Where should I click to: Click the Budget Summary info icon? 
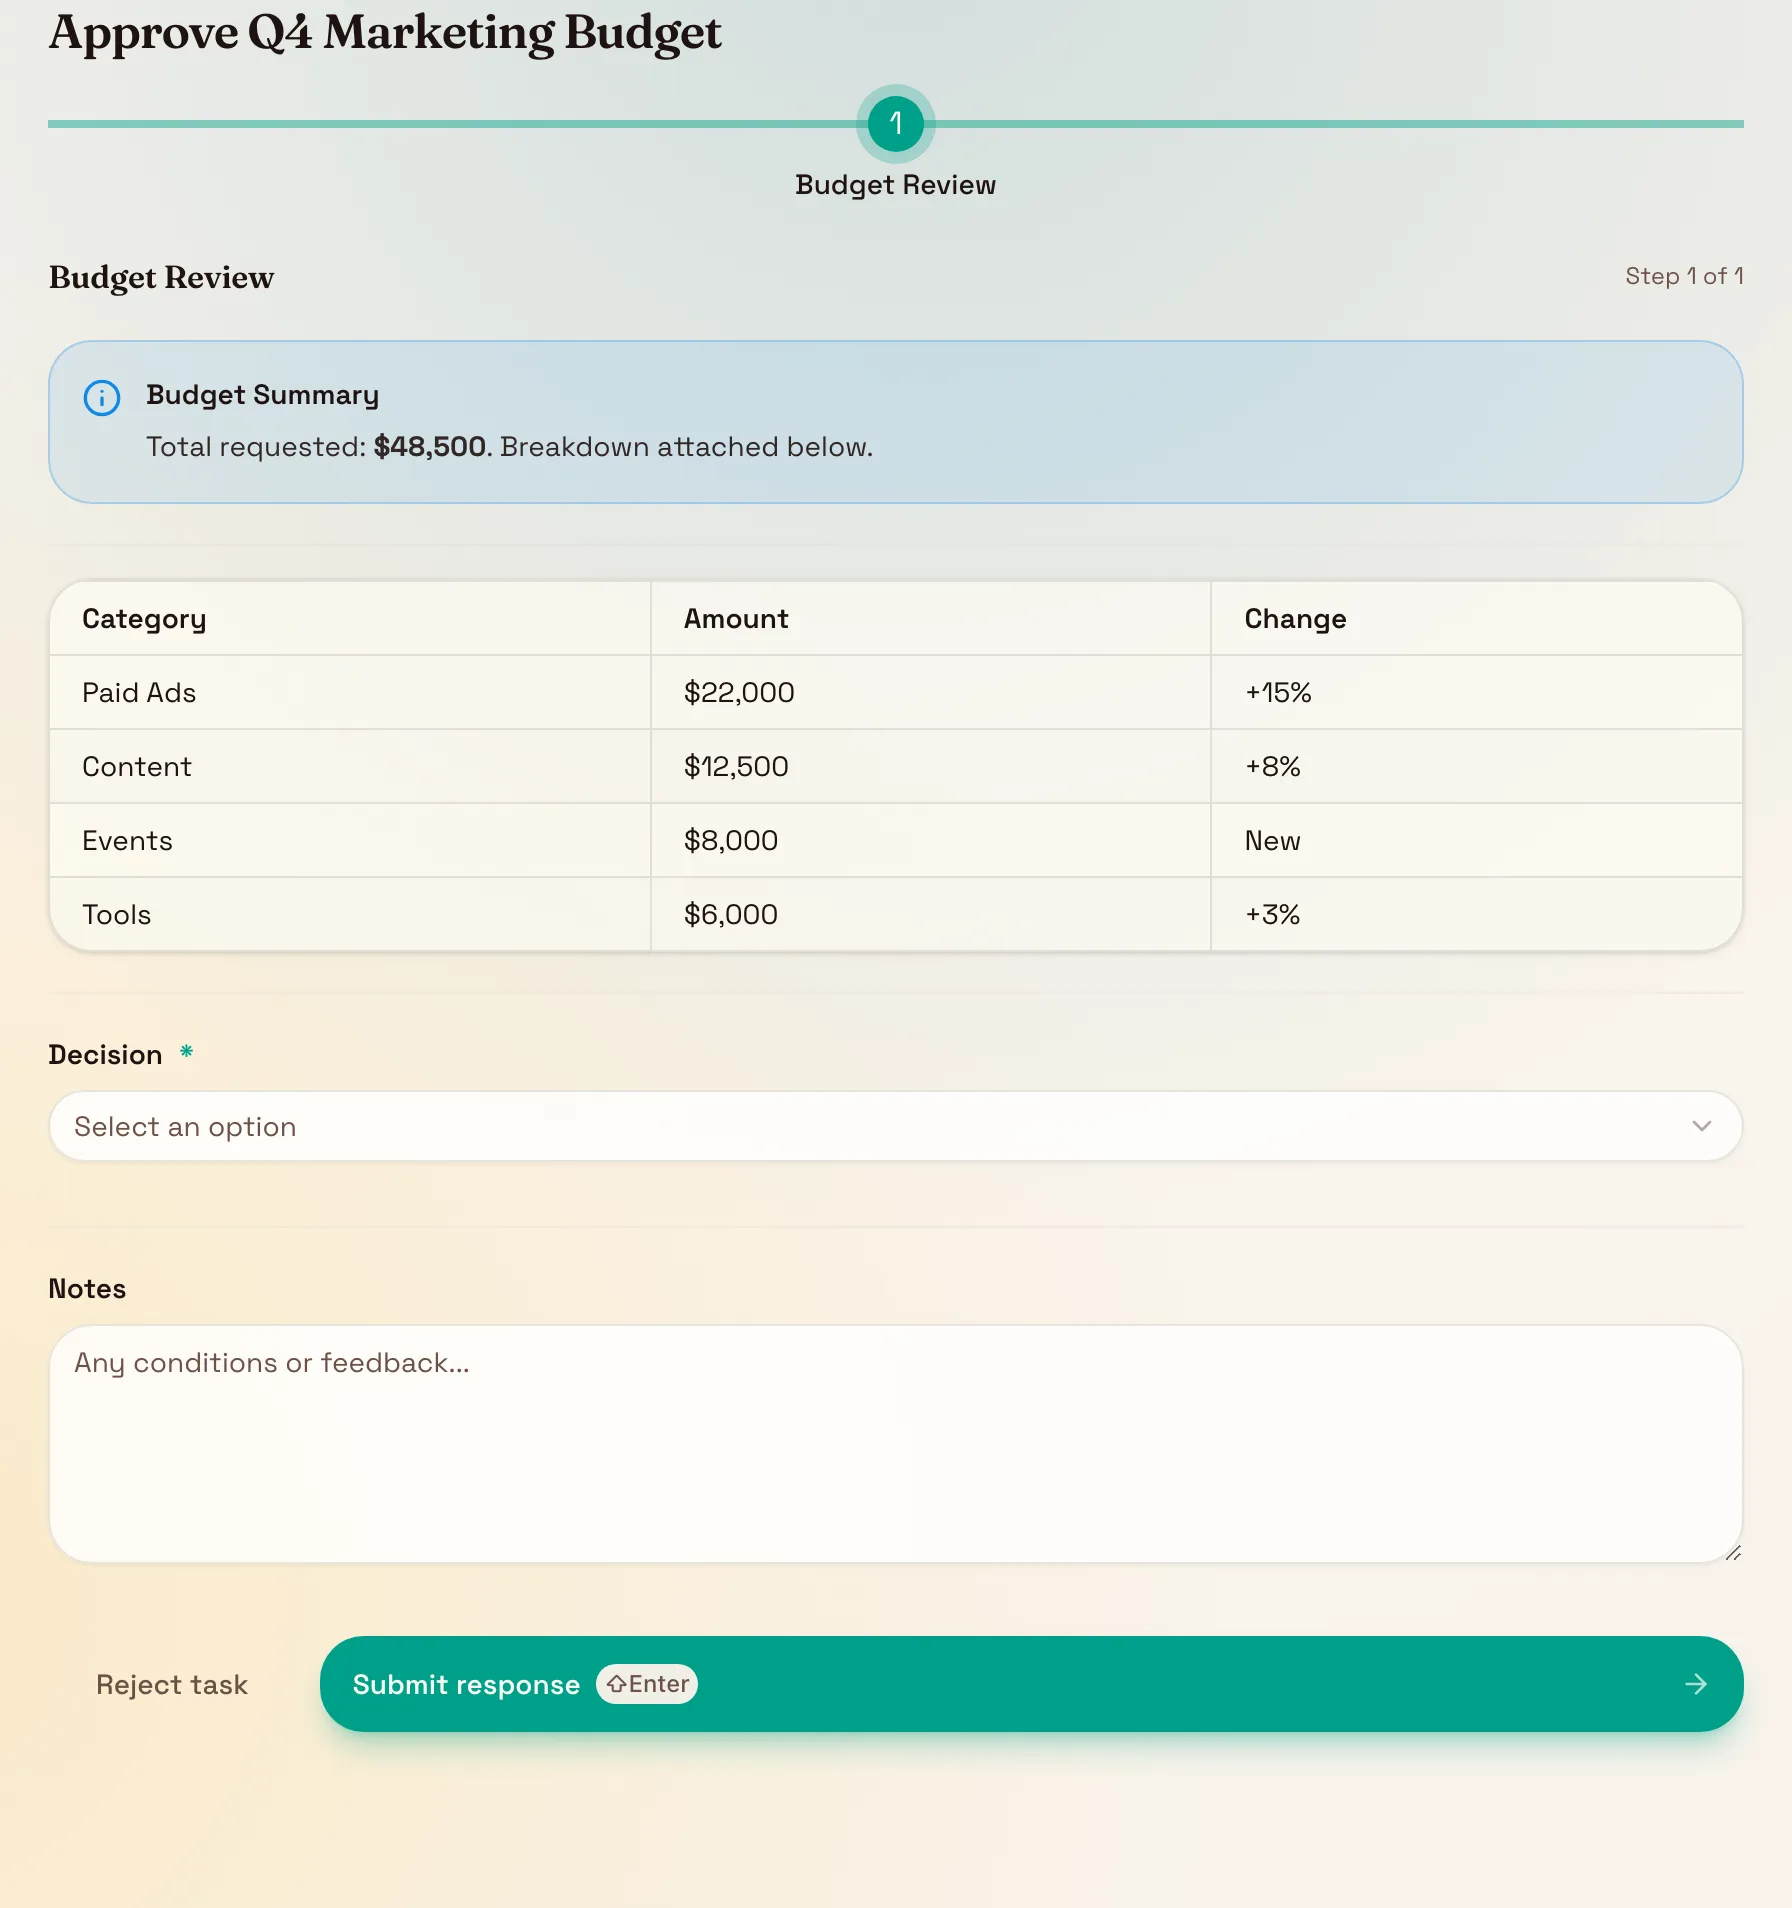pyautogui.click(x=101, y=397)
